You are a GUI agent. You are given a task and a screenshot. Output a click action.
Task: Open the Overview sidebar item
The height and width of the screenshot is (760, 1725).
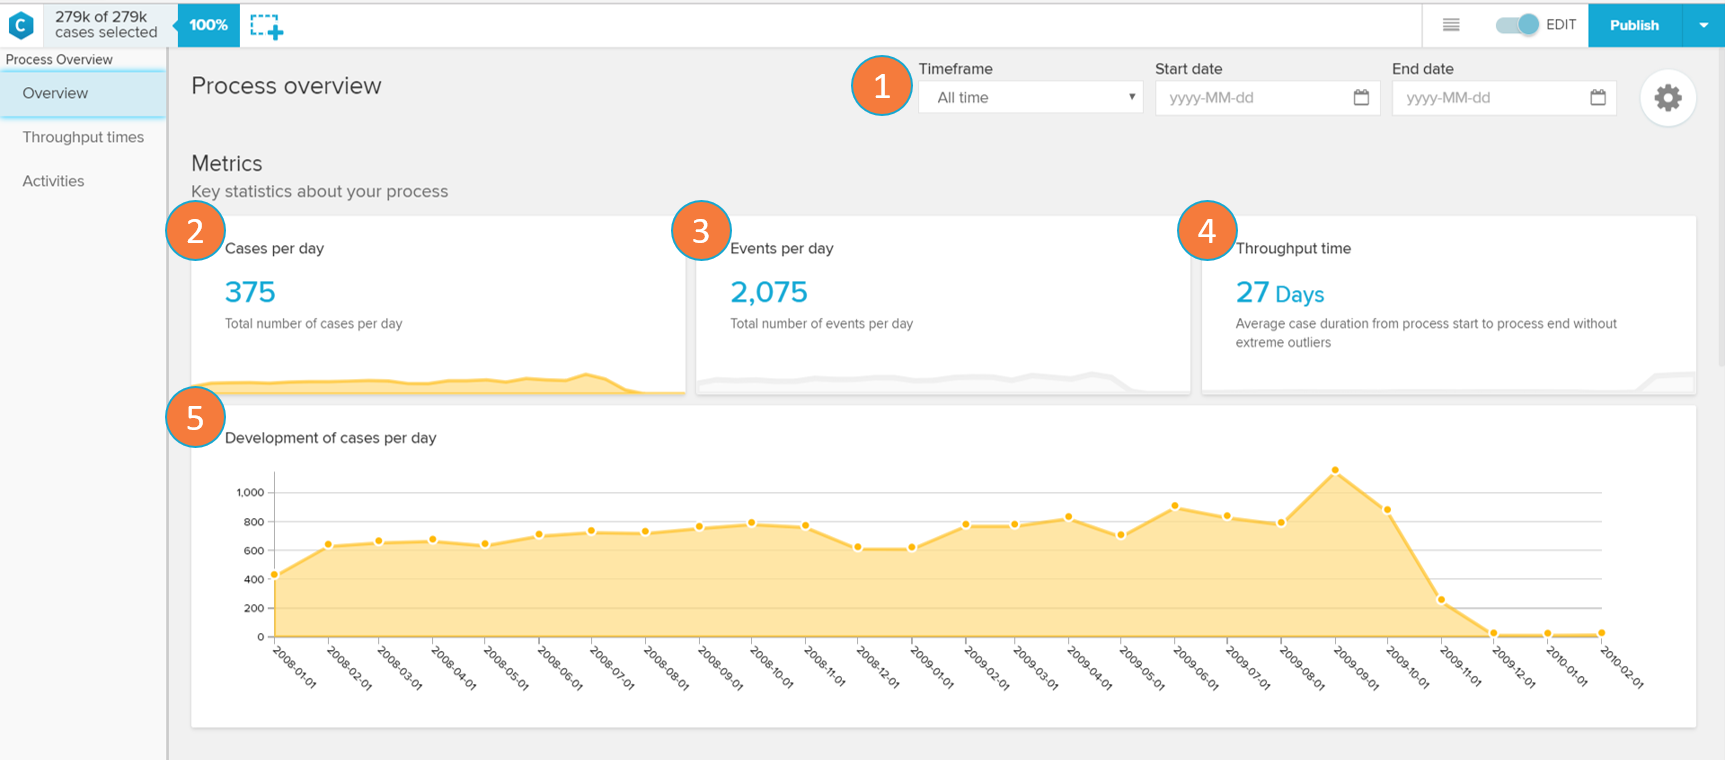56,93
